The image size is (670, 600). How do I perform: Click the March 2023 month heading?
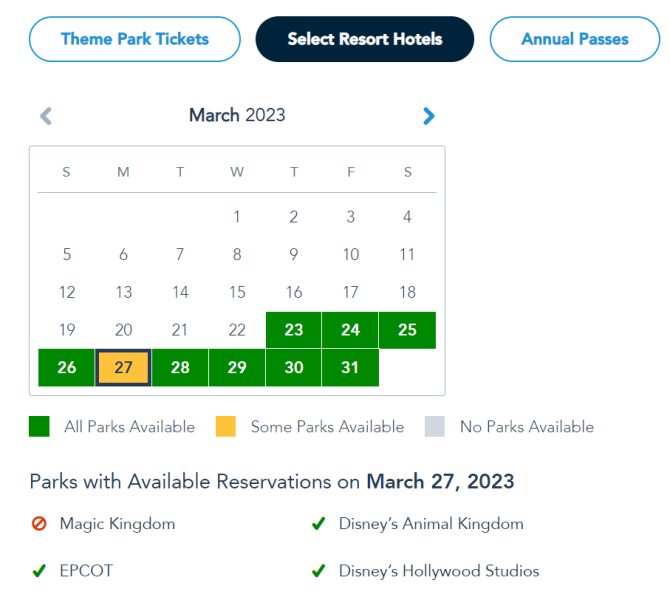coord(237,115)
